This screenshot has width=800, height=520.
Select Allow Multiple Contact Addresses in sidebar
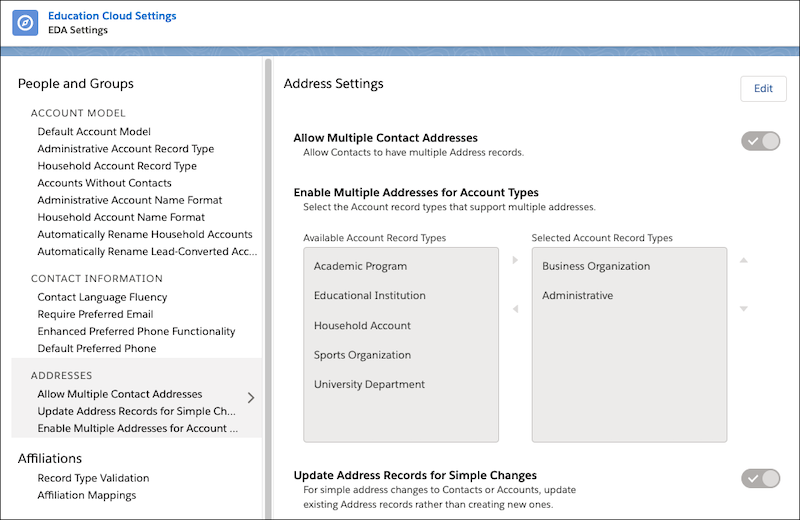120,394
